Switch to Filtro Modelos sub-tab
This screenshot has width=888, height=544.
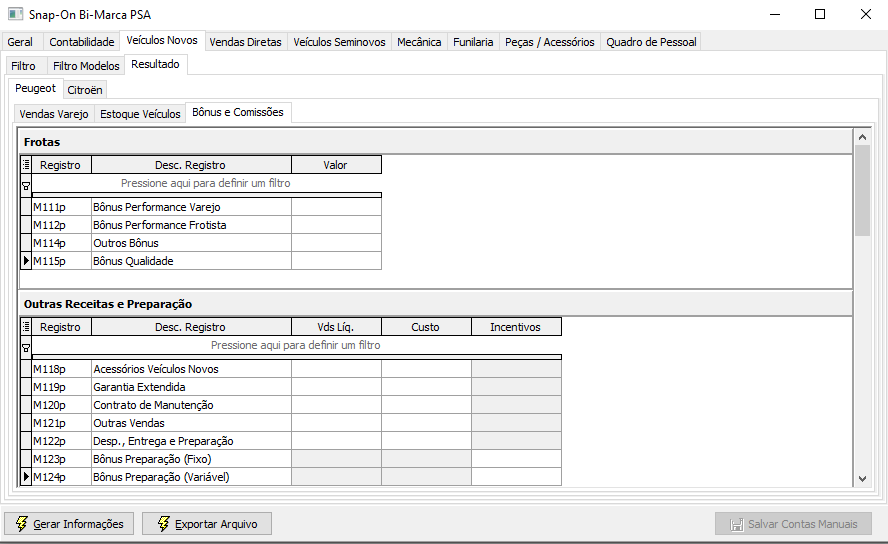pyautogui.click(x=86, y=66)
